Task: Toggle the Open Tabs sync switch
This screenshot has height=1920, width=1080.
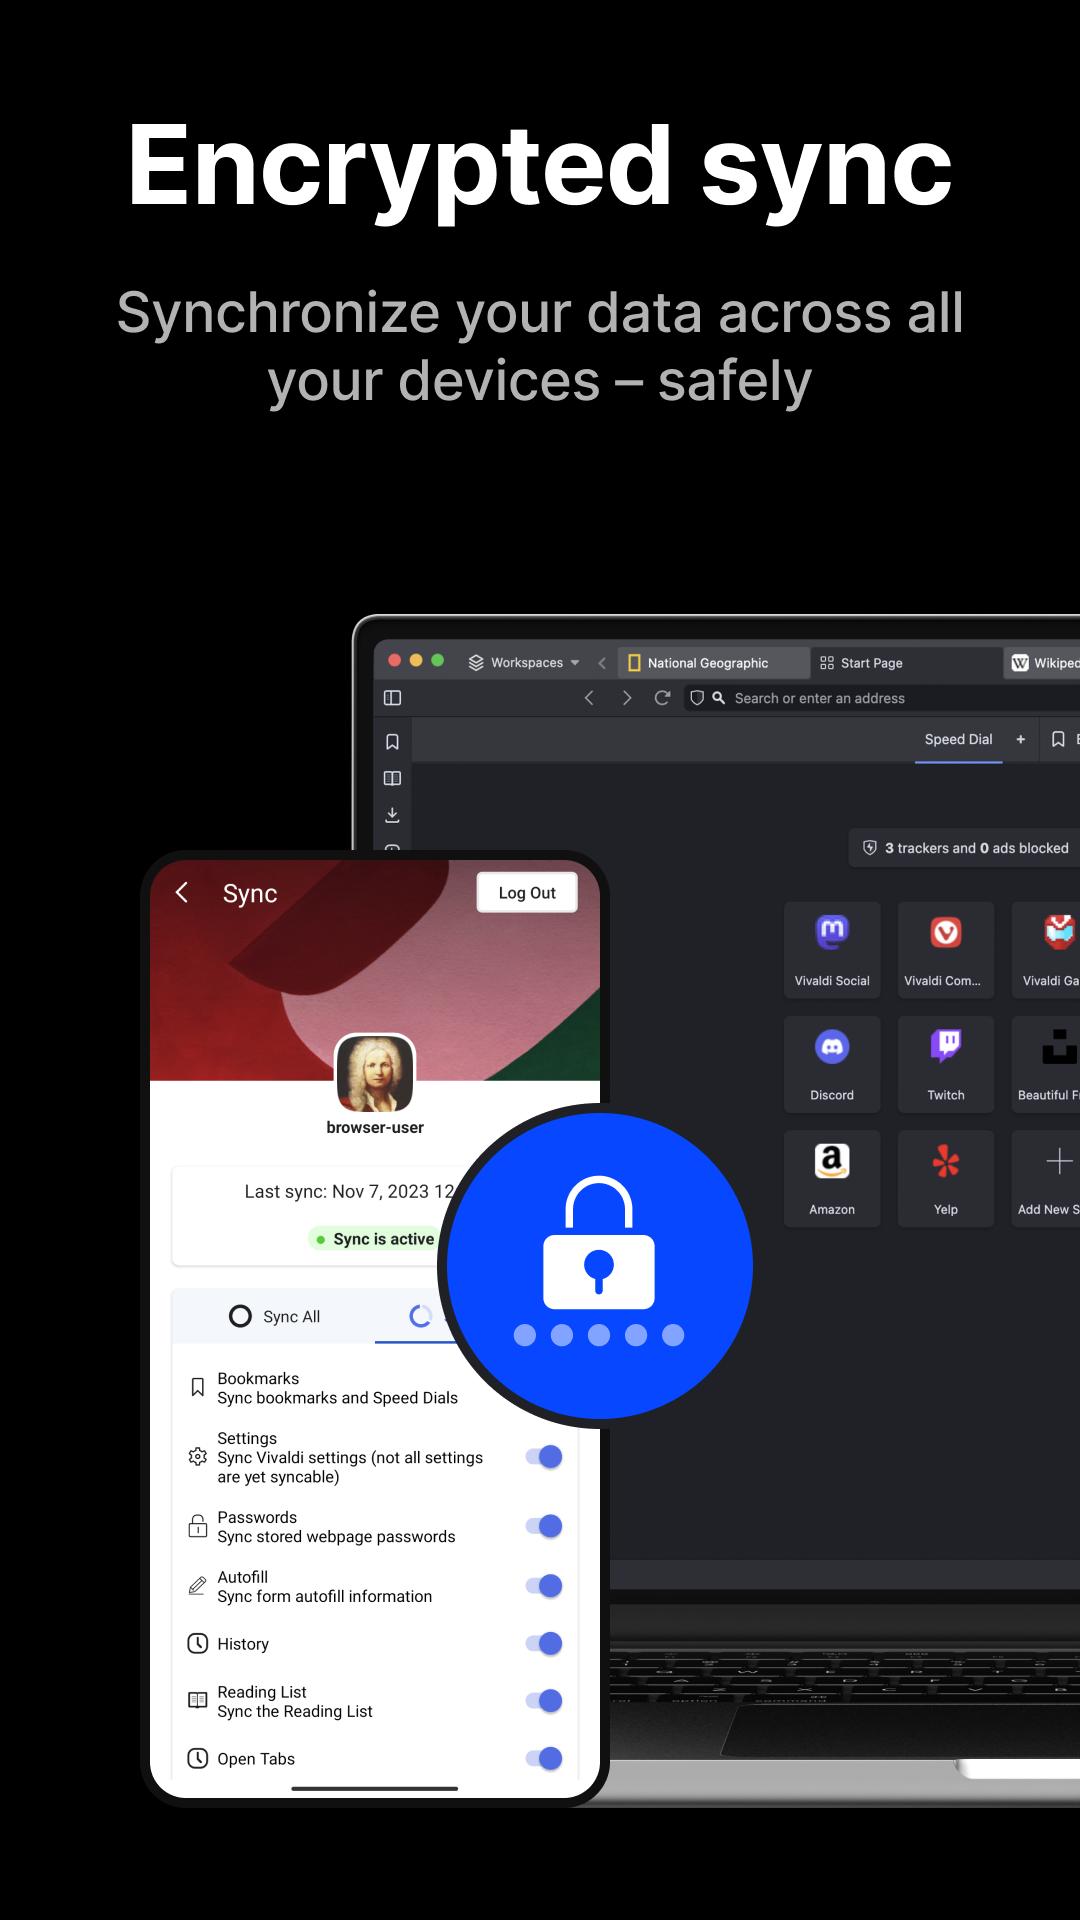Action: [544, 1759]
